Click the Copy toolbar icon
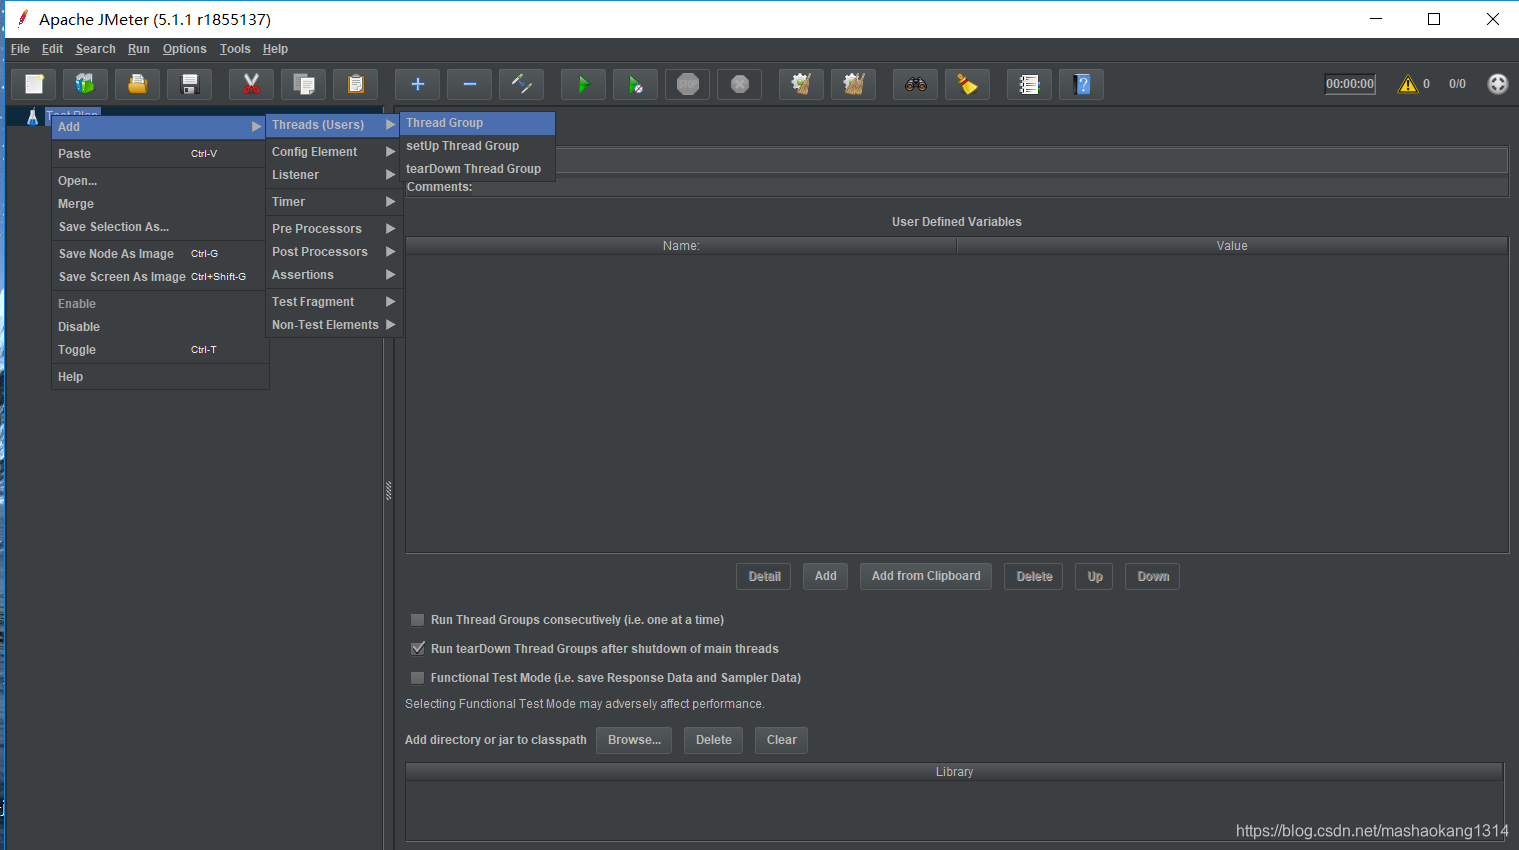This screenshot has width=1519, height=850. click(303, 84)
